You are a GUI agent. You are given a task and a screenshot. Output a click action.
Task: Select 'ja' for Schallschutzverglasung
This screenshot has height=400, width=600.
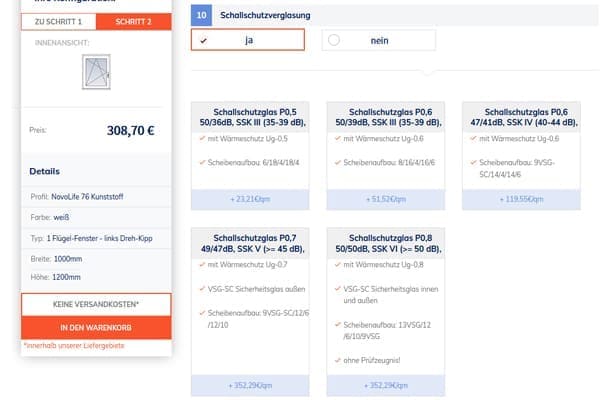pyautogui.click(x=247, y=40)
